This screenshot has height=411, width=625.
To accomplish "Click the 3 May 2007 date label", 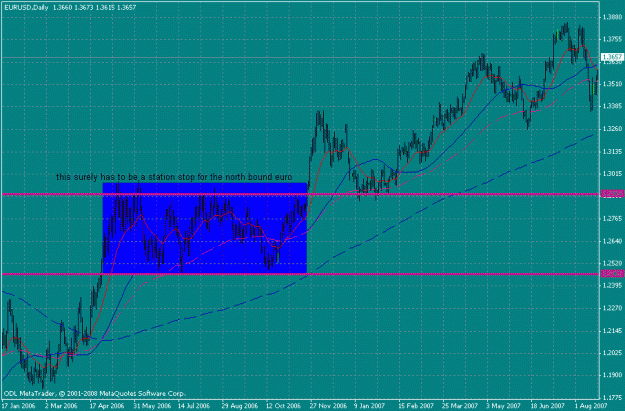I will (x=503, y=406).
